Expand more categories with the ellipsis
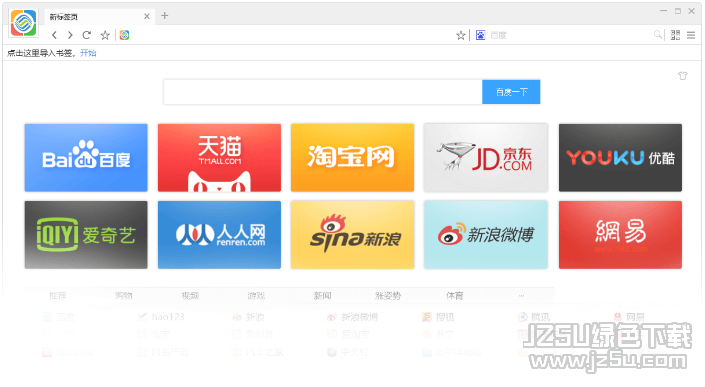 (521, 296)
